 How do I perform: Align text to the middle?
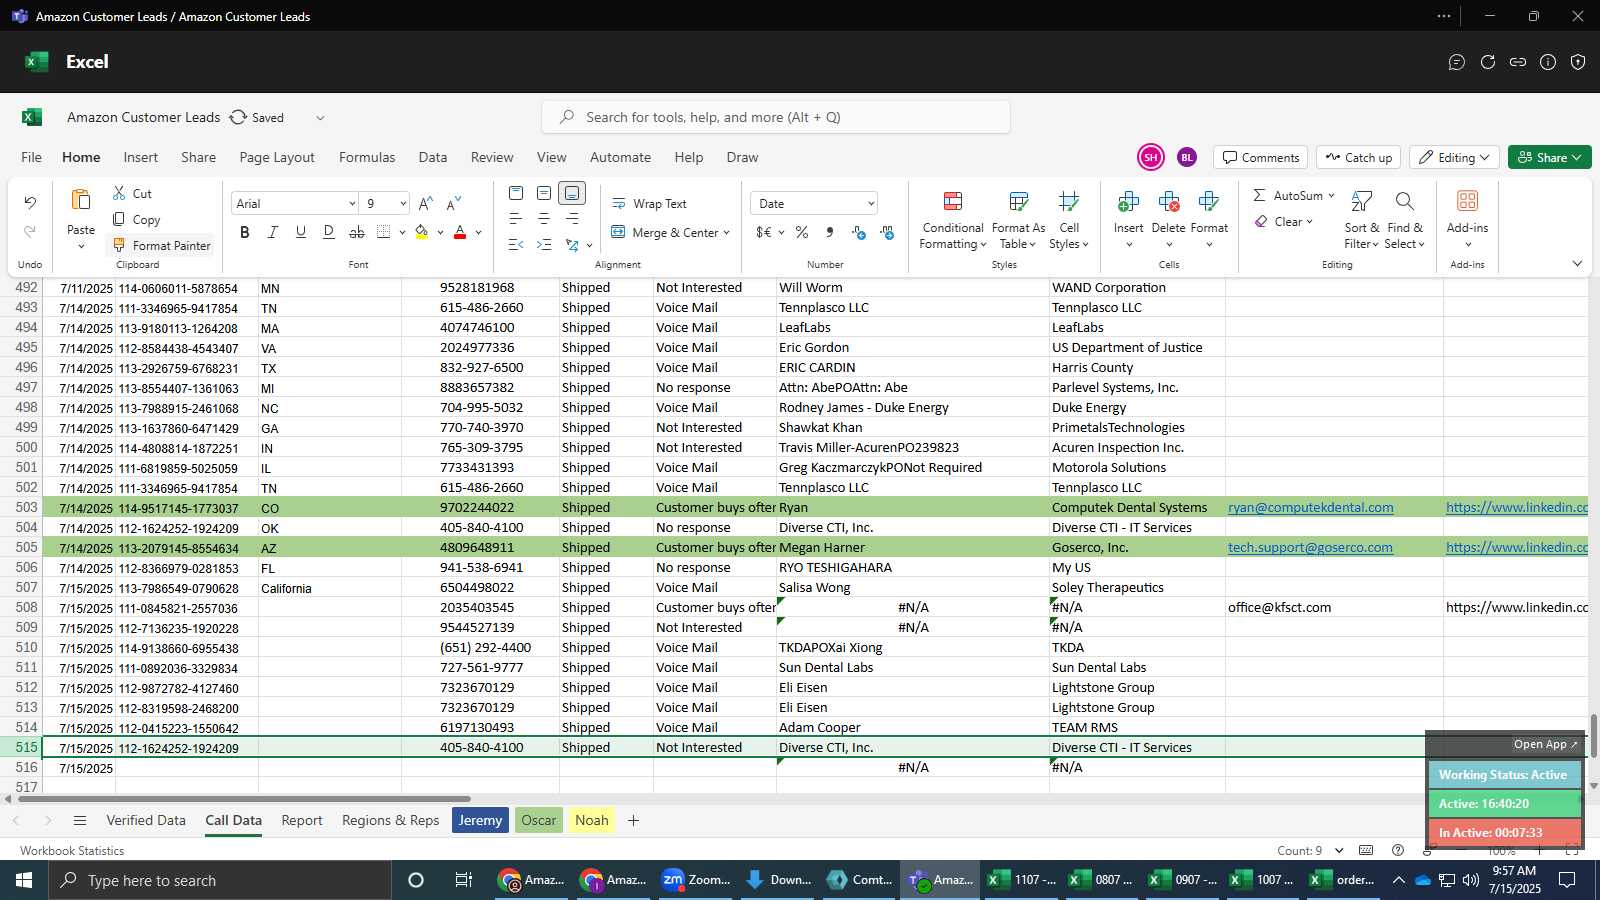[x=544, y=193]
